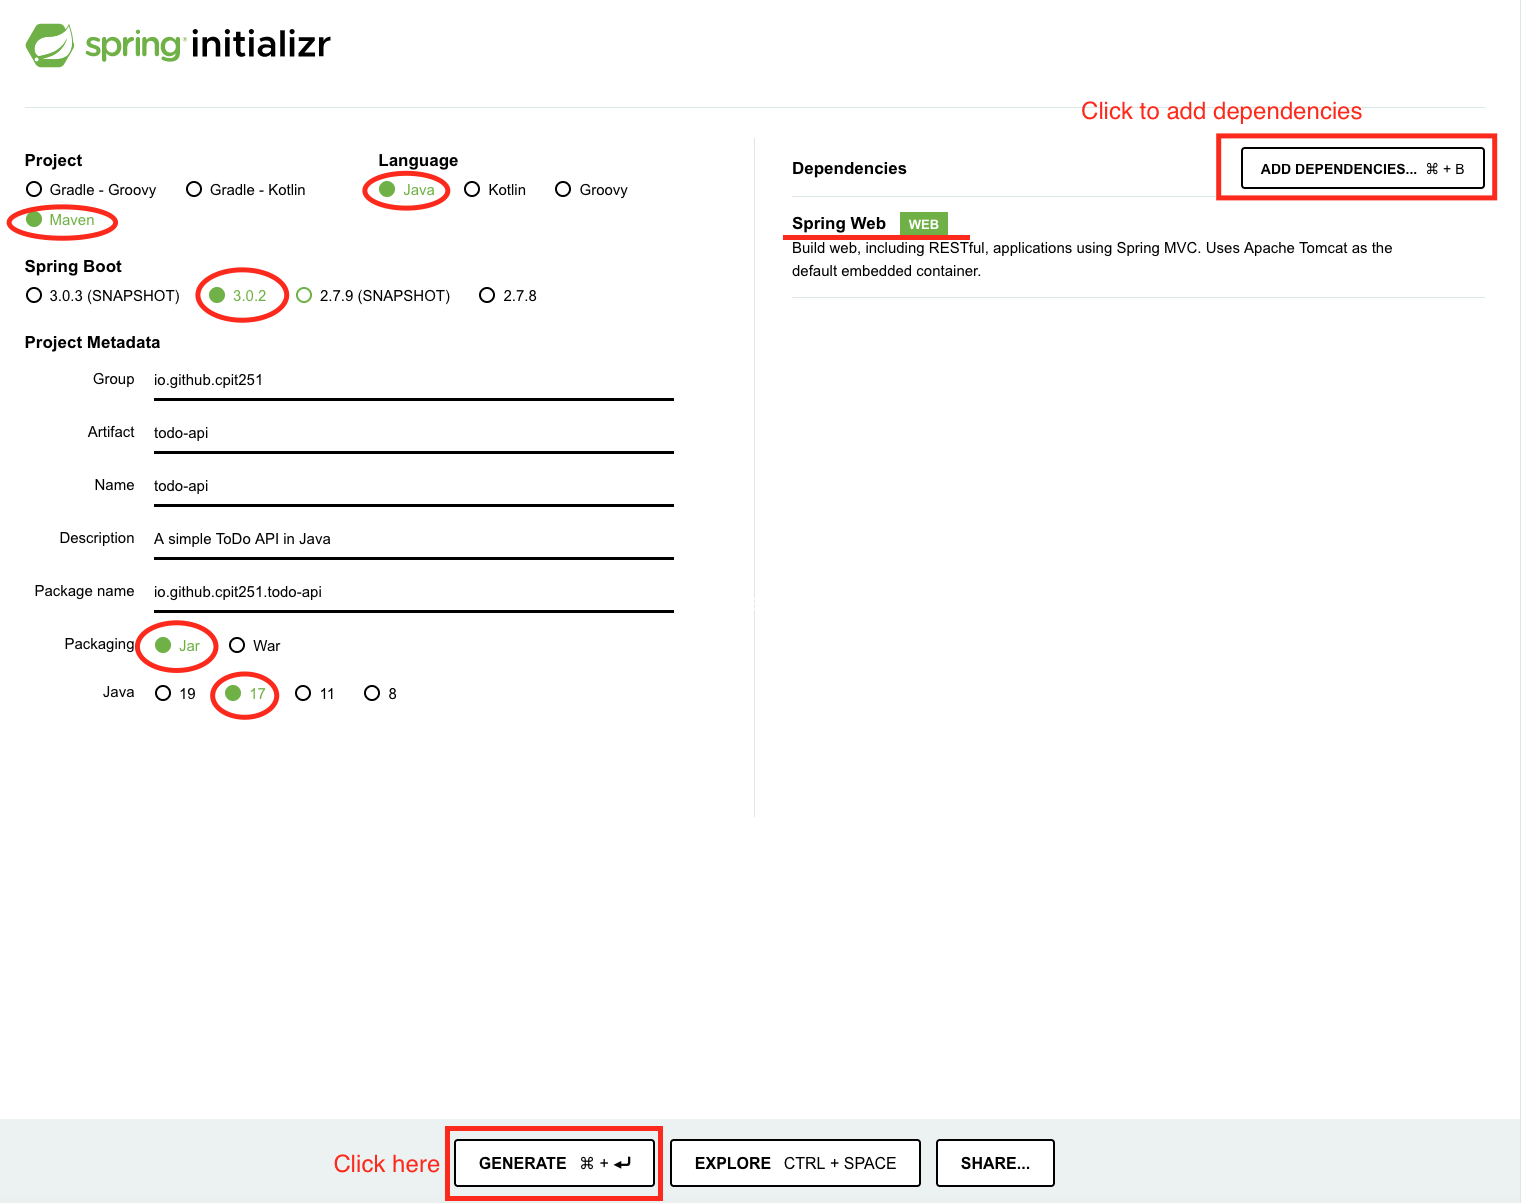Screen dimensions: 1522x1203
Task: Click the Spring Web dependency title
Action: click(839, 224)
